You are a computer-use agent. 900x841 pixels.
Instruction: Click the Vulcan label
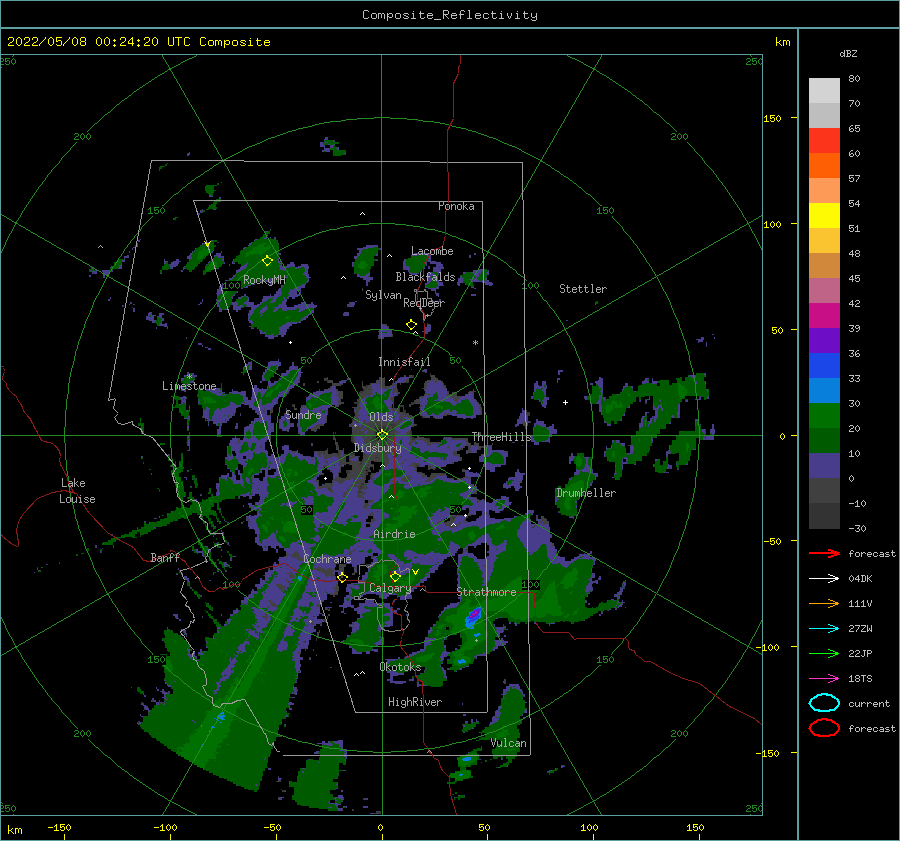509,743
